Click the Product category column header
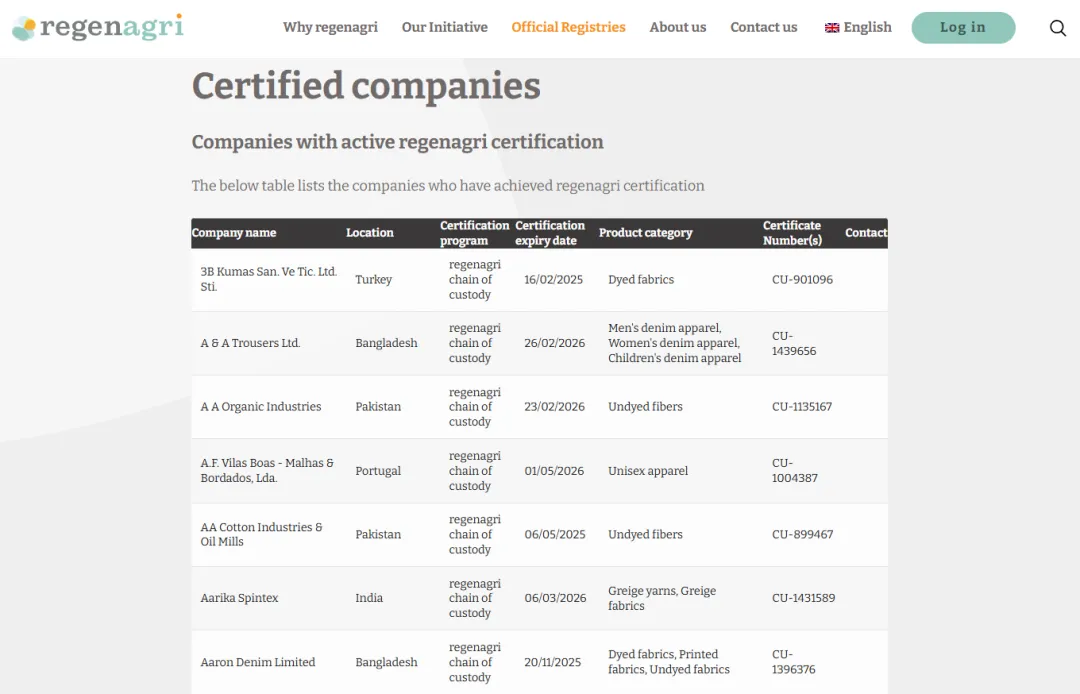 (x=645, y=233)
